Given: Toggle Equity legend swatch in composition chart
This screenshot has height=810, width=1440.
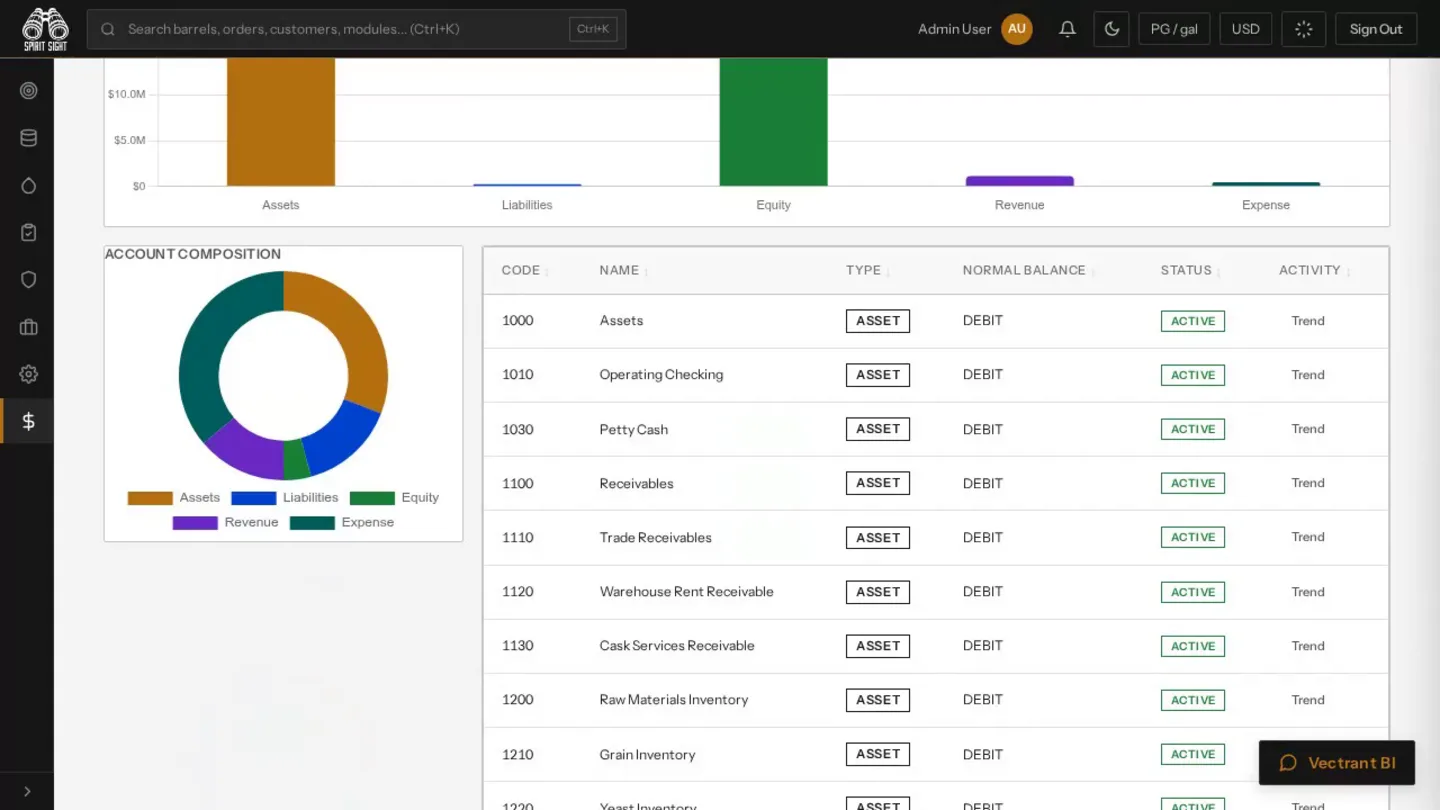Looking at the screenshot, I should (372, 498).
